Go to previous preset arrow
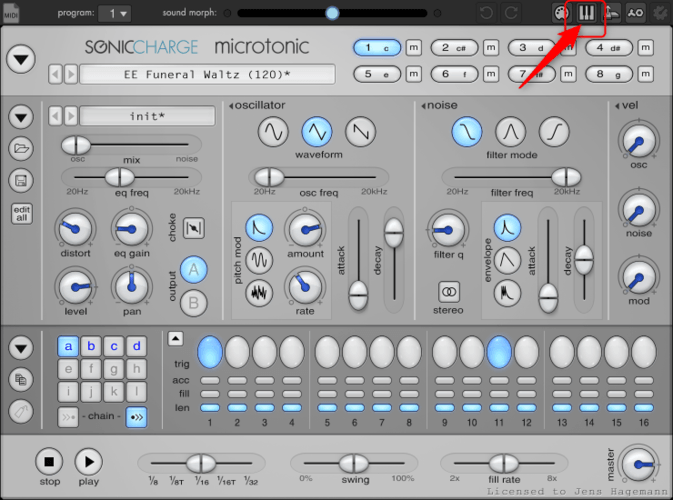Image resolution: width=673 pixels, height=500 pixels. [x=55, y=74]
